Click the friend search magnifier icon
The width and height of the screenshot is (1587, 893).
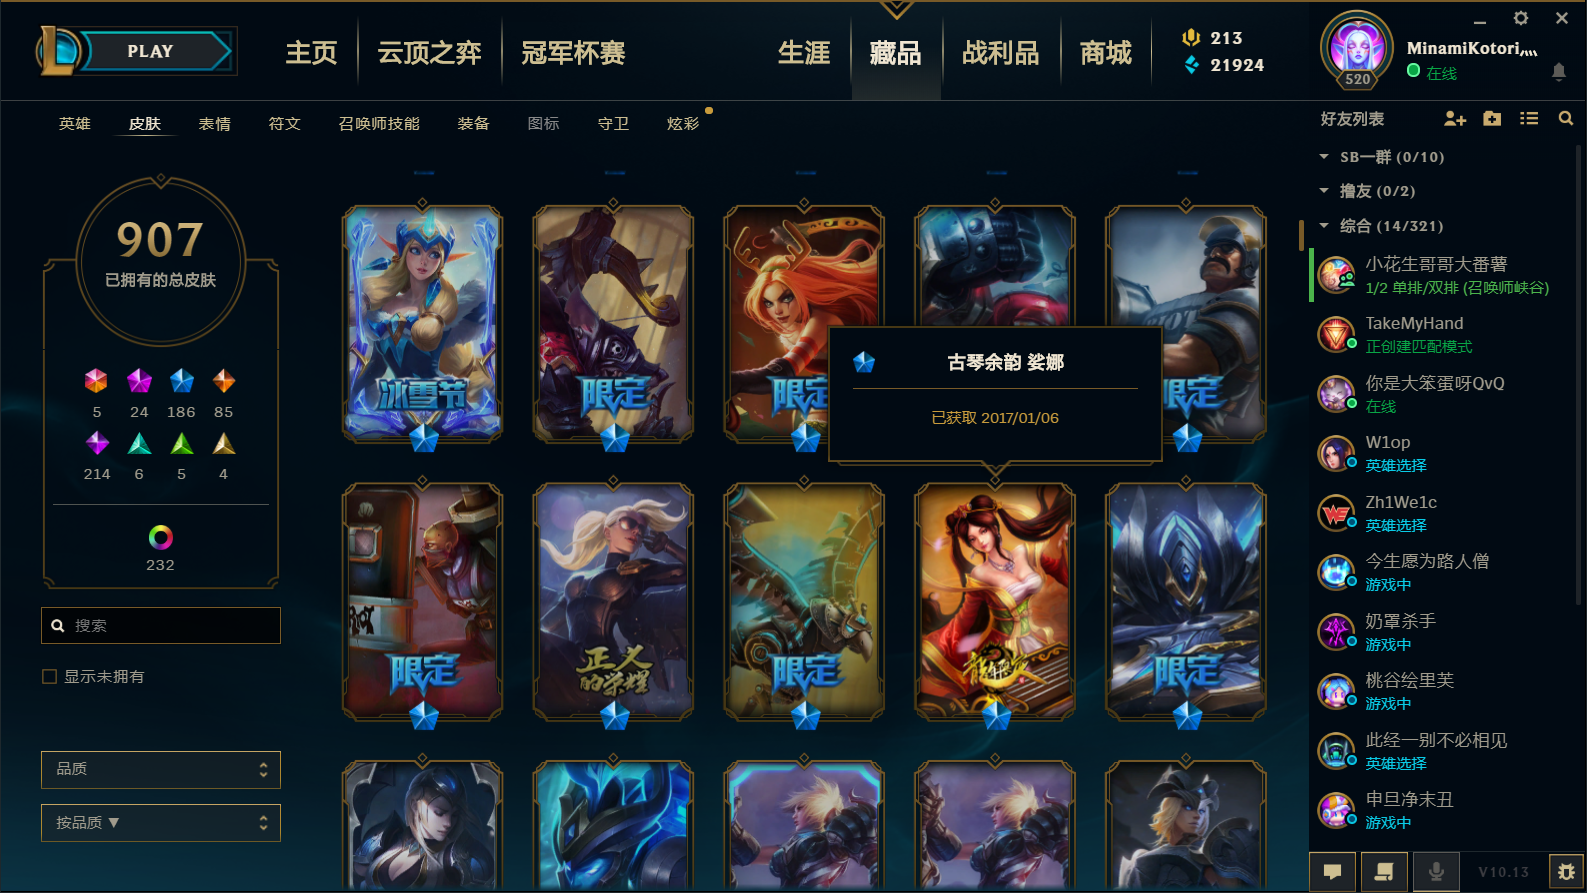pyautogui.click(x=1566, y=119)
